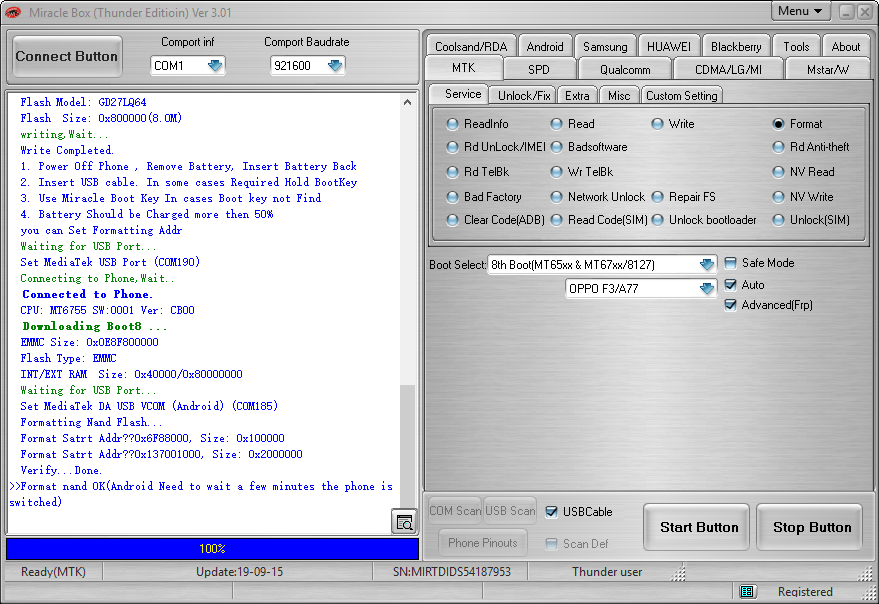Viewport: 879px width, 604px height.
Task: Click the Connect Button
Action: (67, 56)
